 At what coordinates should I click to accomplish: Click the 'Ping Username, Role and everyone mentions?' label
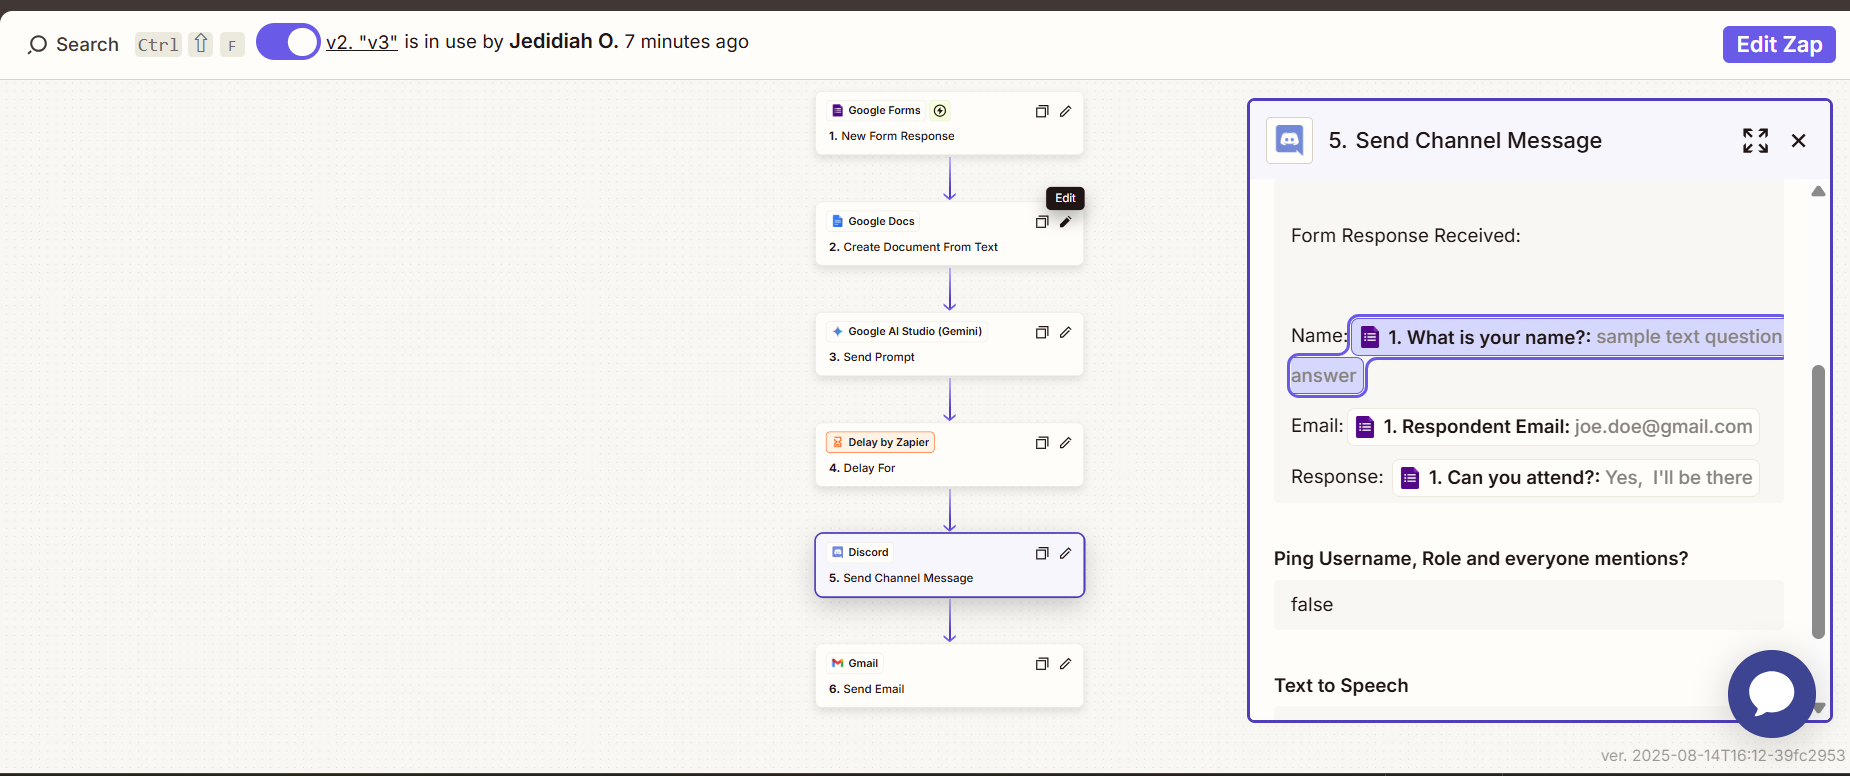point(1481,559)
